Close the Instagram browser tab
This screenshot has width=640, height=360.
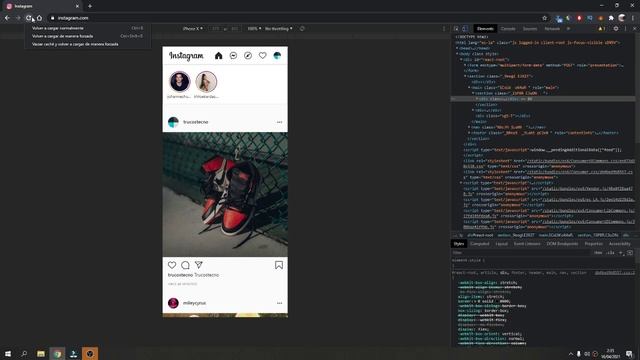pos(77,6)
